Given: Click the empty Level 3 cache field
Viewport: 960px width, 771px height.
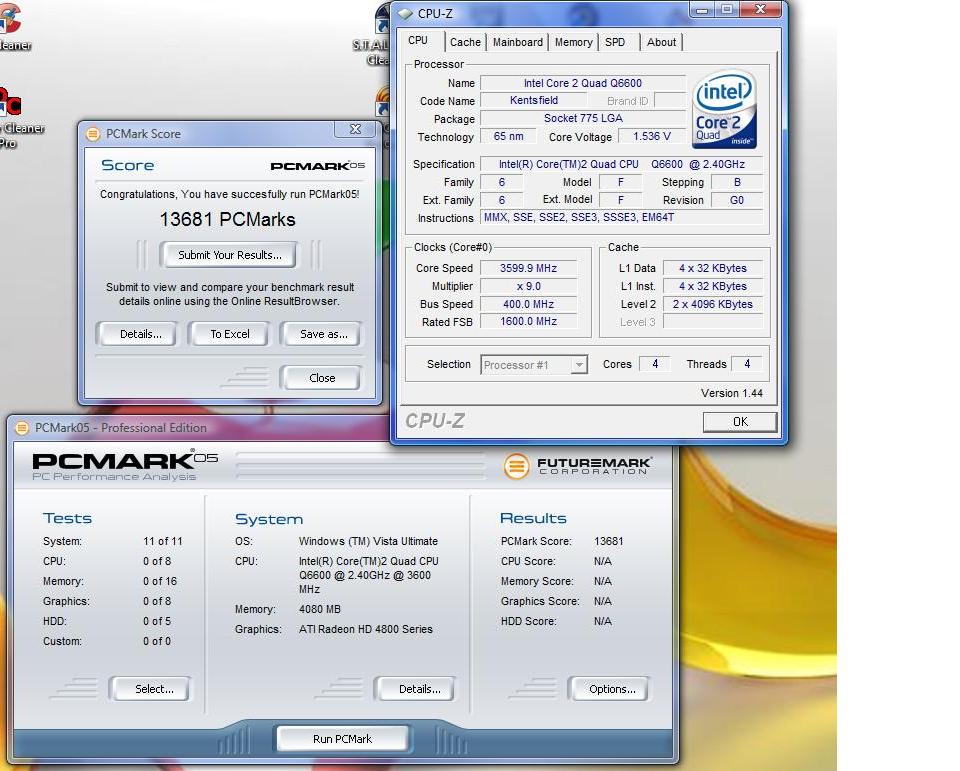Looking at the screenshot, I should point(713,322).
